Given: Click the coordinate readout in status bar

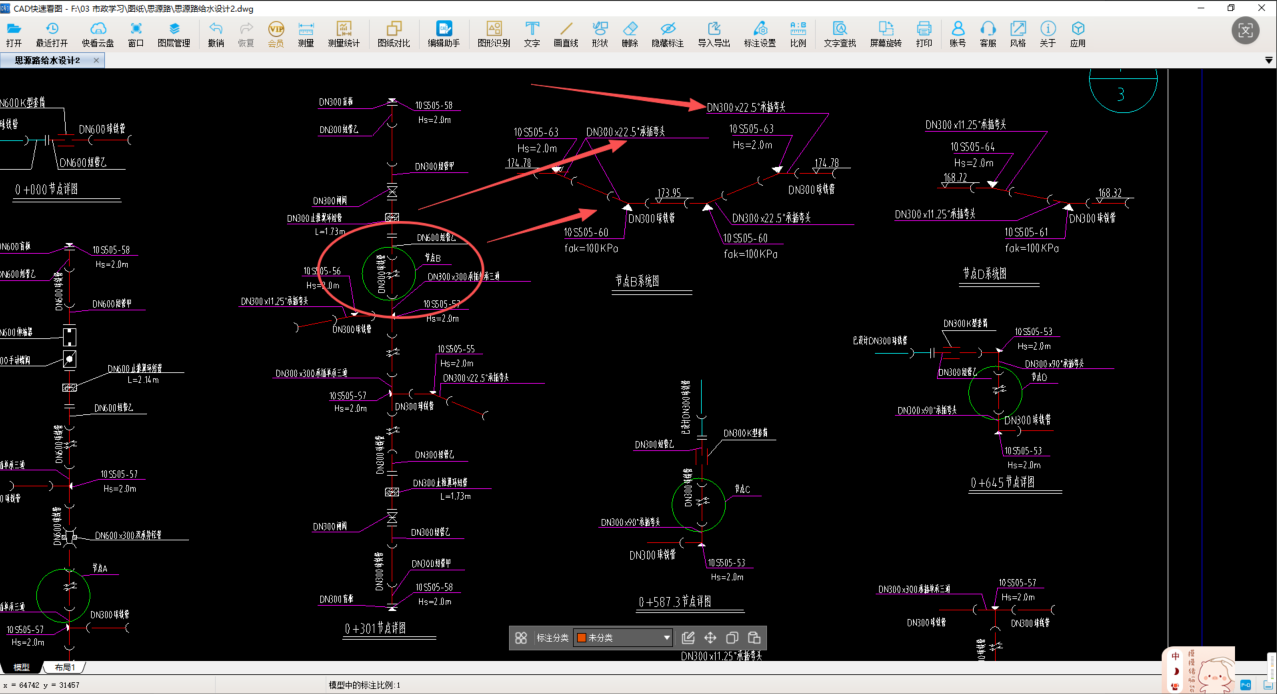Looking at the screenshot, I should (x=42, y=685).
